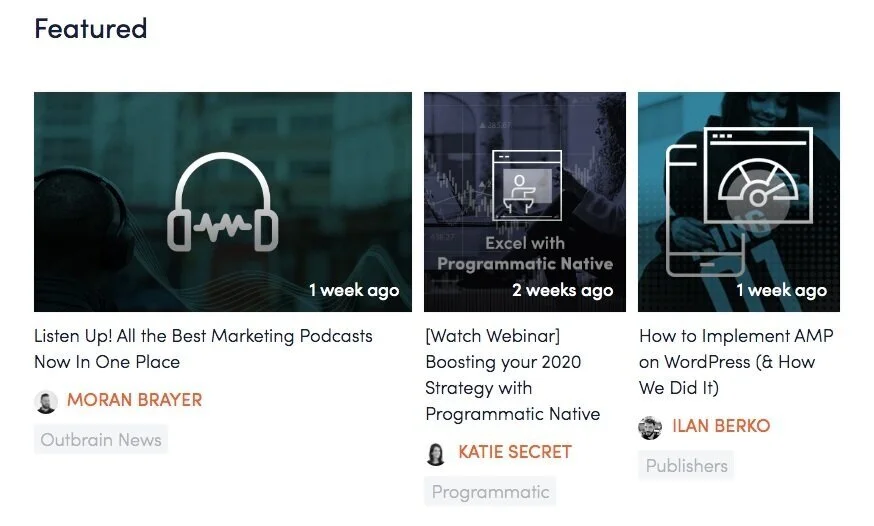
Task: Visit author ILAN BERKO's page
Action: point(721,426)
